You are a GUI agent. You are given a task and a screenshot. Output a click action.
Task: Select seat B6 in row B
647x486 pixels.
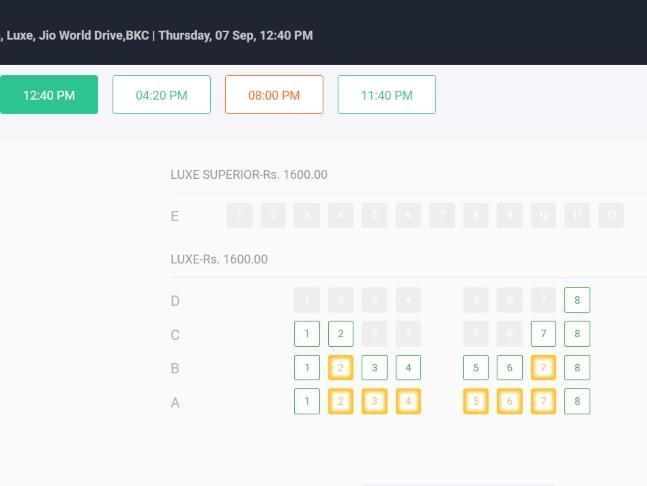coord(510,368)
